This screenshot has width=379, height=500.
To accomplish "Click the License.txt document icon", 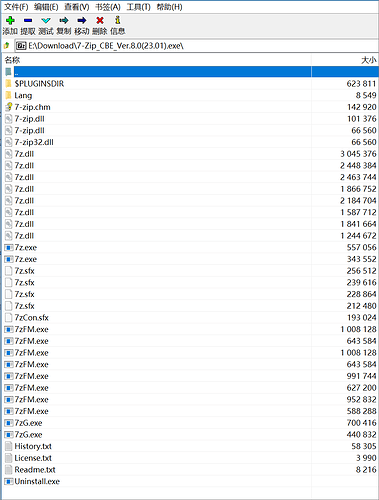I will click(x=9, y=458).
